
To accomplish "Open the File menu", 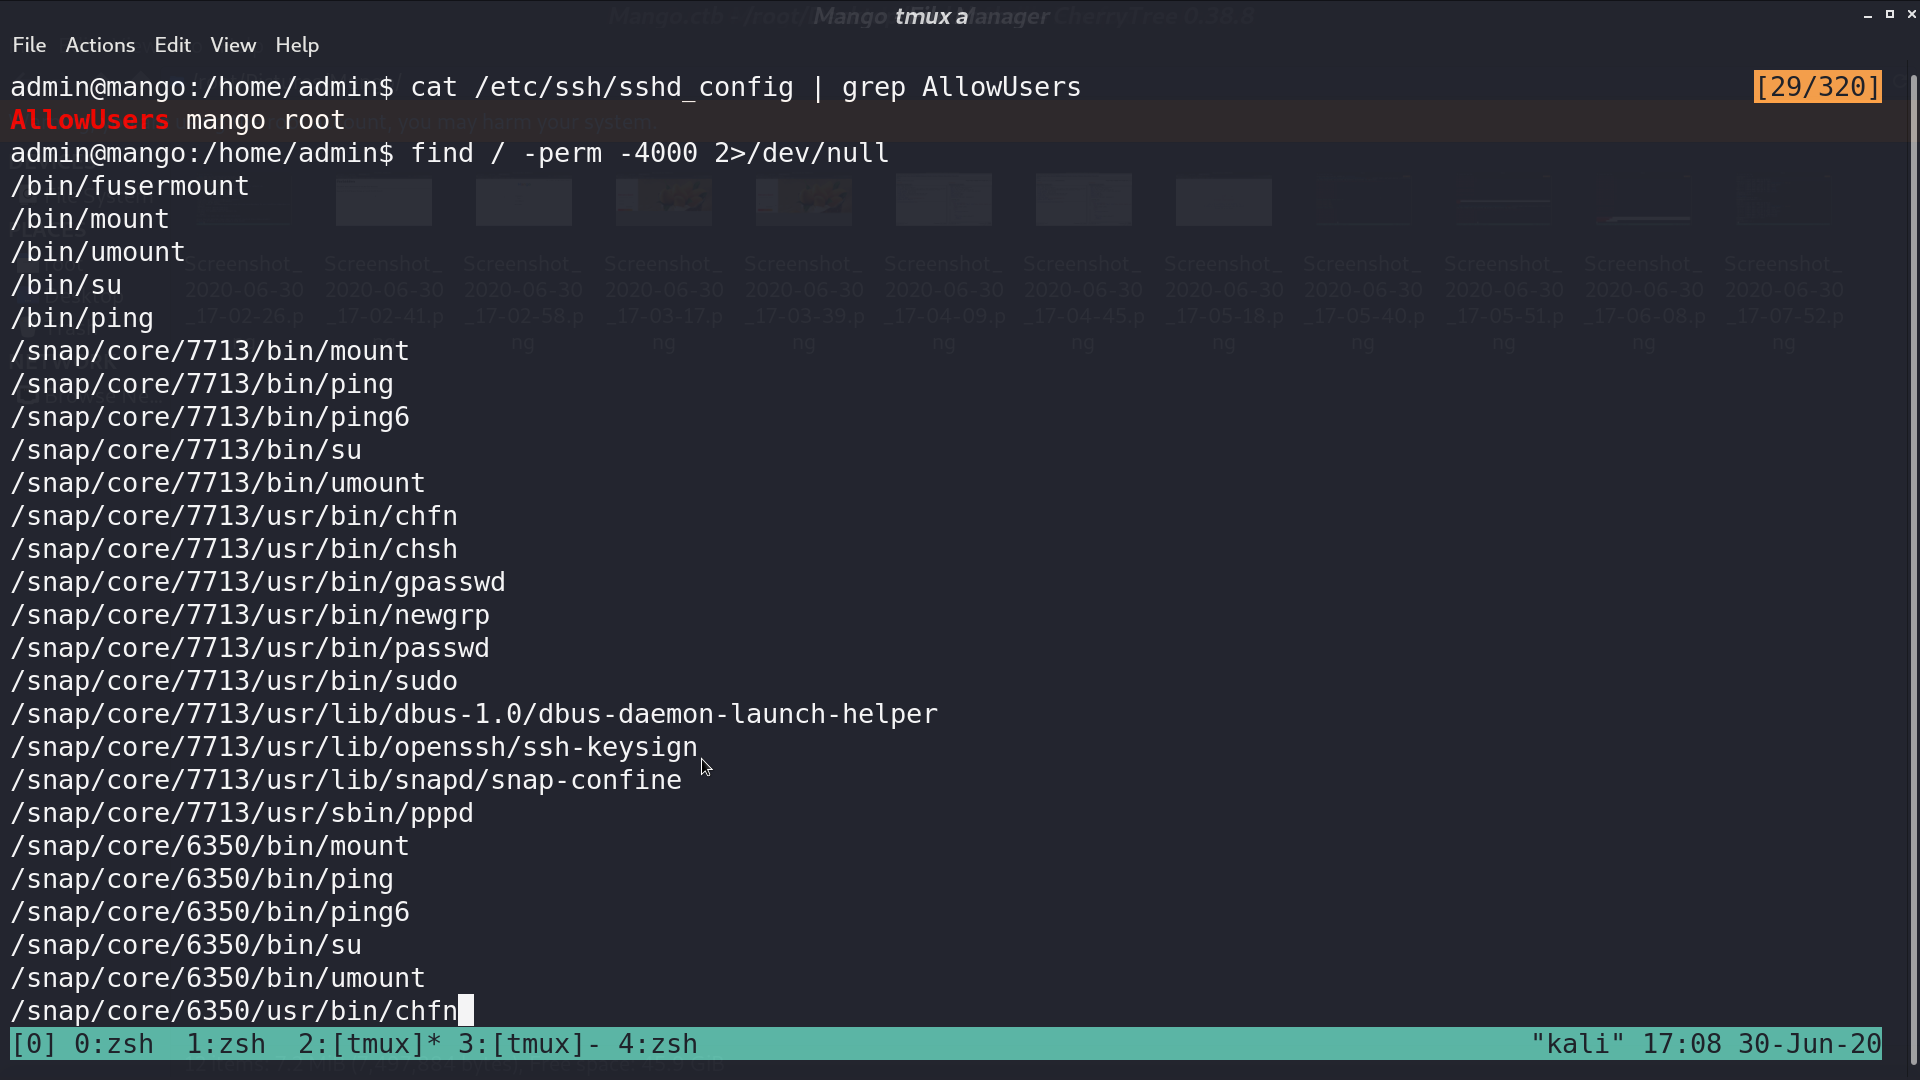I will (x=29, y=45).
